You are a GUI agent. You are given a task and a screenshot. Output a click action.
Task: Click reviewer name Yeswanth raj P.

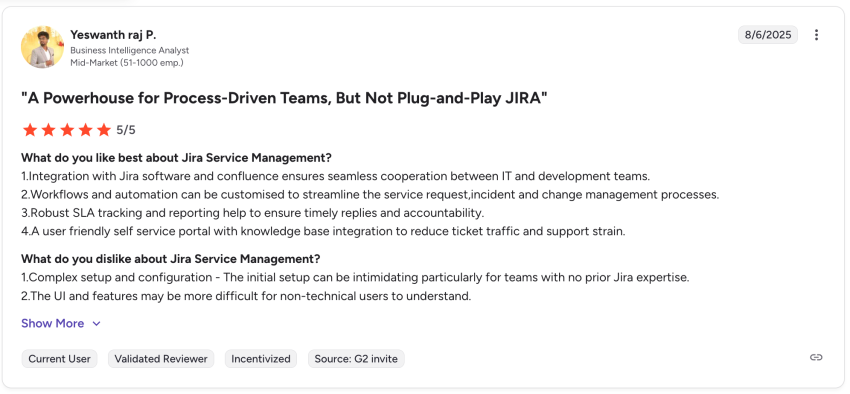point(113,35)
